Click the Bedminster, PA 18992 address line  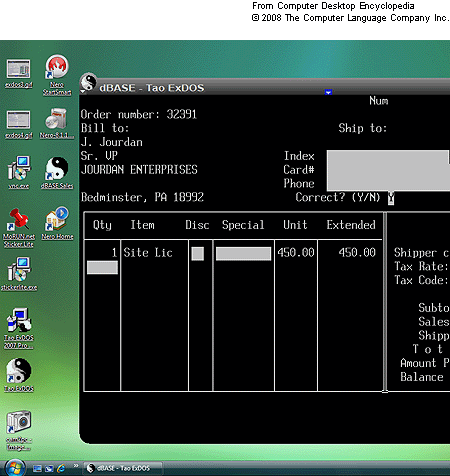point(142,197)
